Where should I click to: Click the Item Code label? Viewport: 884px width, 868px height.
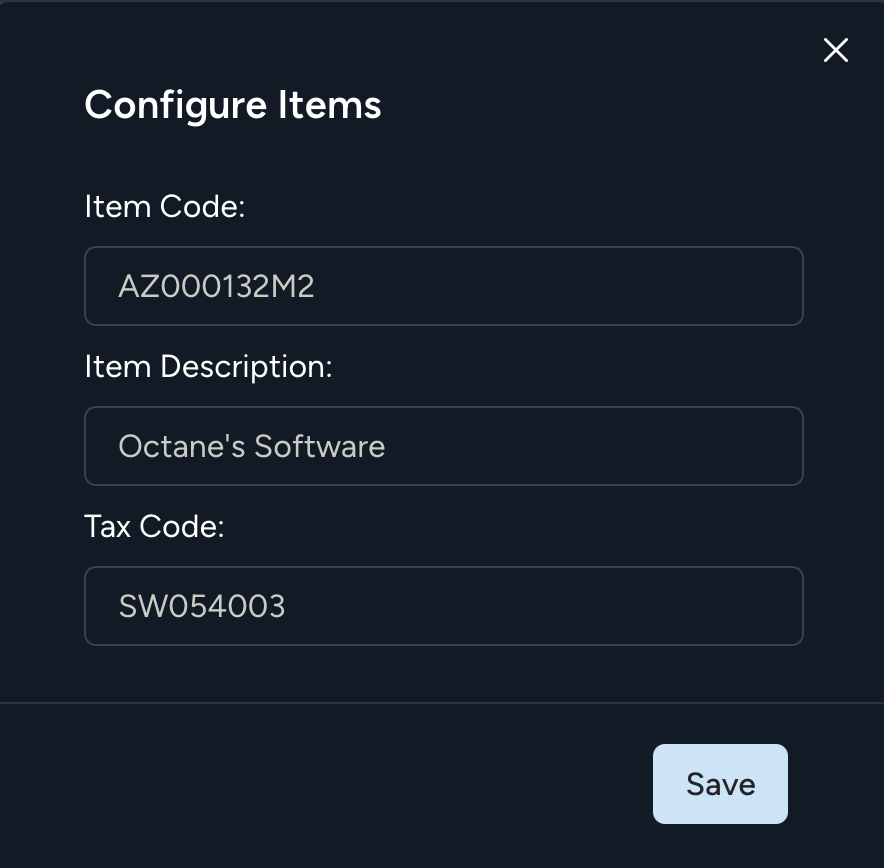pos(165,206)
